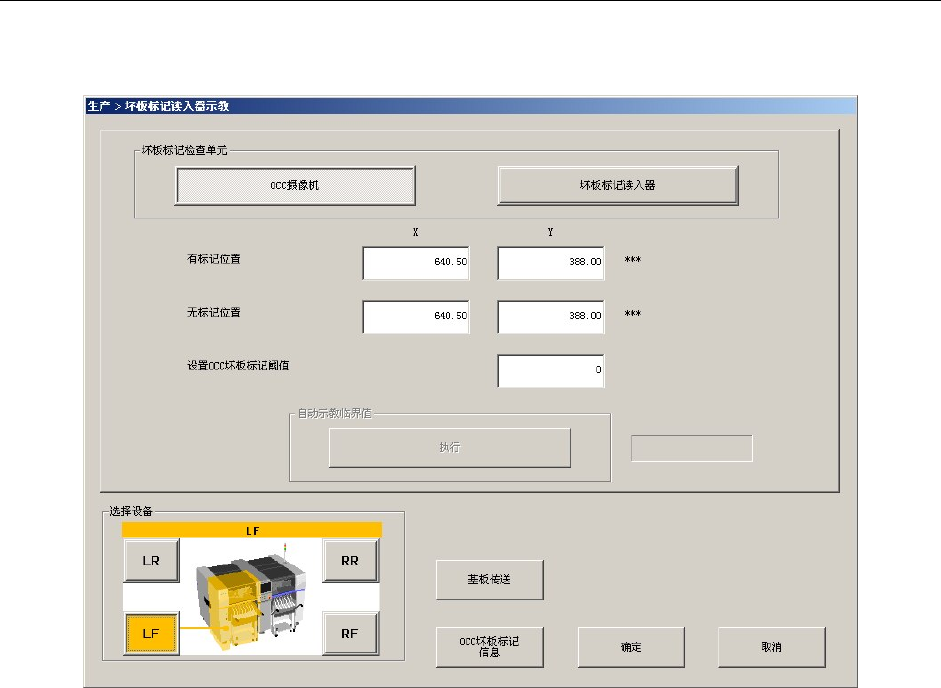The height and width of the screenshot is (688, 941).
Task: Click the 有标记位置 Y coordinate field
Action: point(551,264)
